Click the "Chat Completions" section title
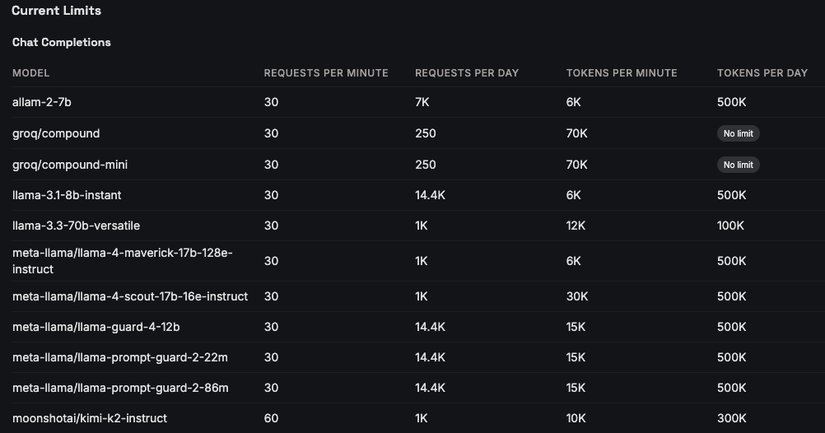Screen dimensions: 825x433 (x=61, y=43)
